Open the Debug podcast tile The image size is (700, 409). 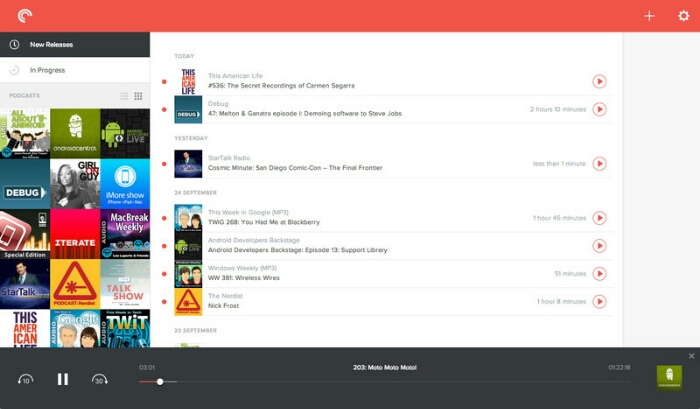point(25,184)
